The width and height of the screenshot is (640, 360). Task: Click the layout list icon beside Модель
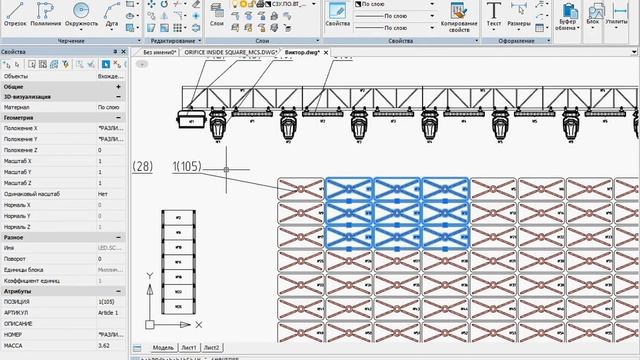(x=137, y=348)
